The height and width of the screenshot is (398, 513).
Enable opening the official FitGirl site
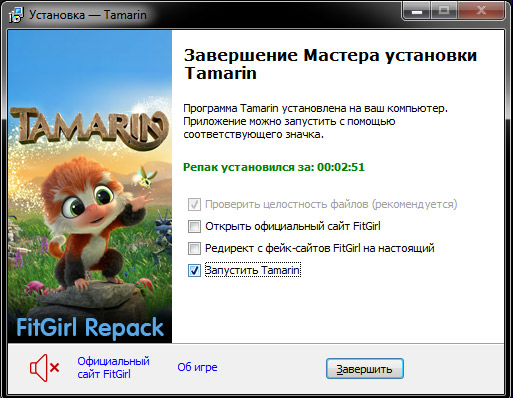click(x=194, y=226)
